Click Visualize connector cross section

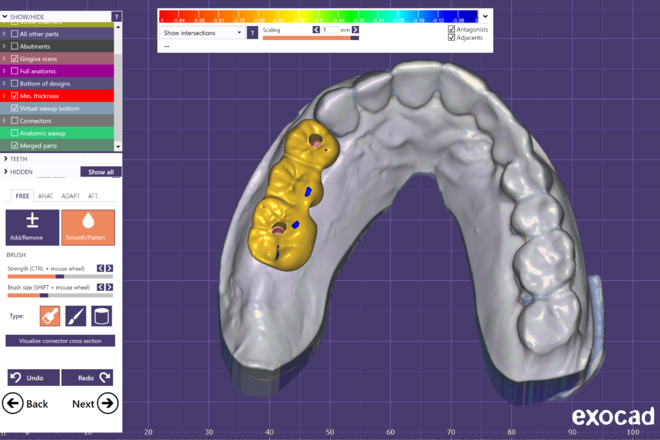point(60,341)
